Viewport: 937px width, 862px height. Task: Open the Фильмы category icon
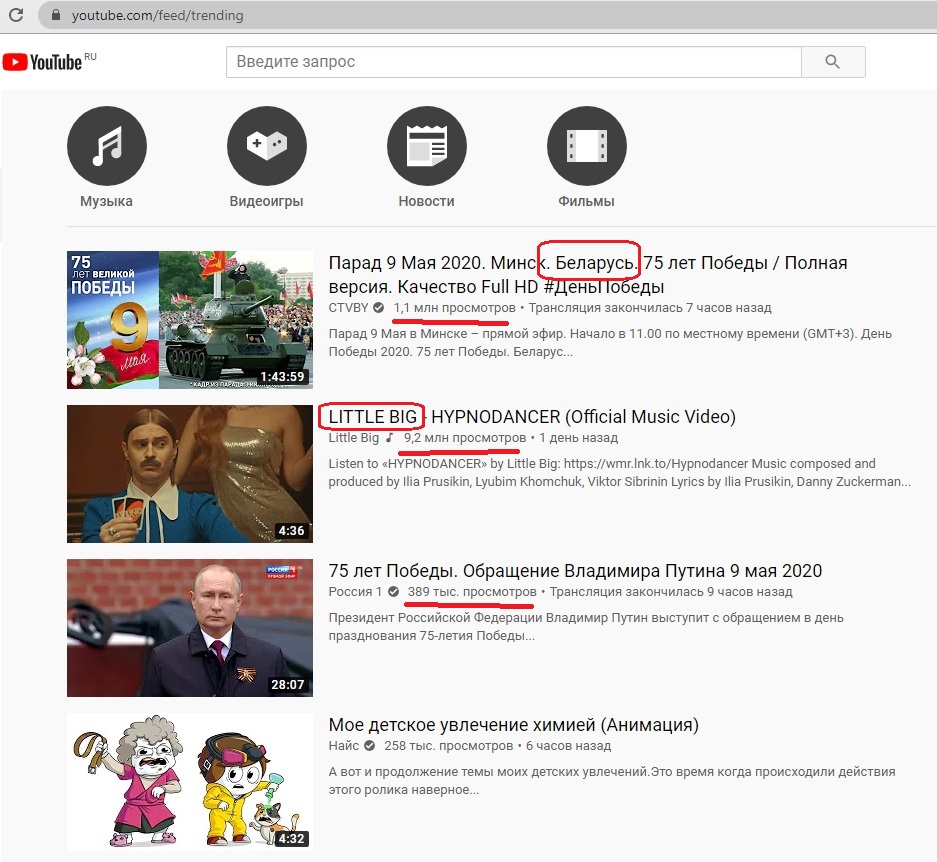(587, 146)
